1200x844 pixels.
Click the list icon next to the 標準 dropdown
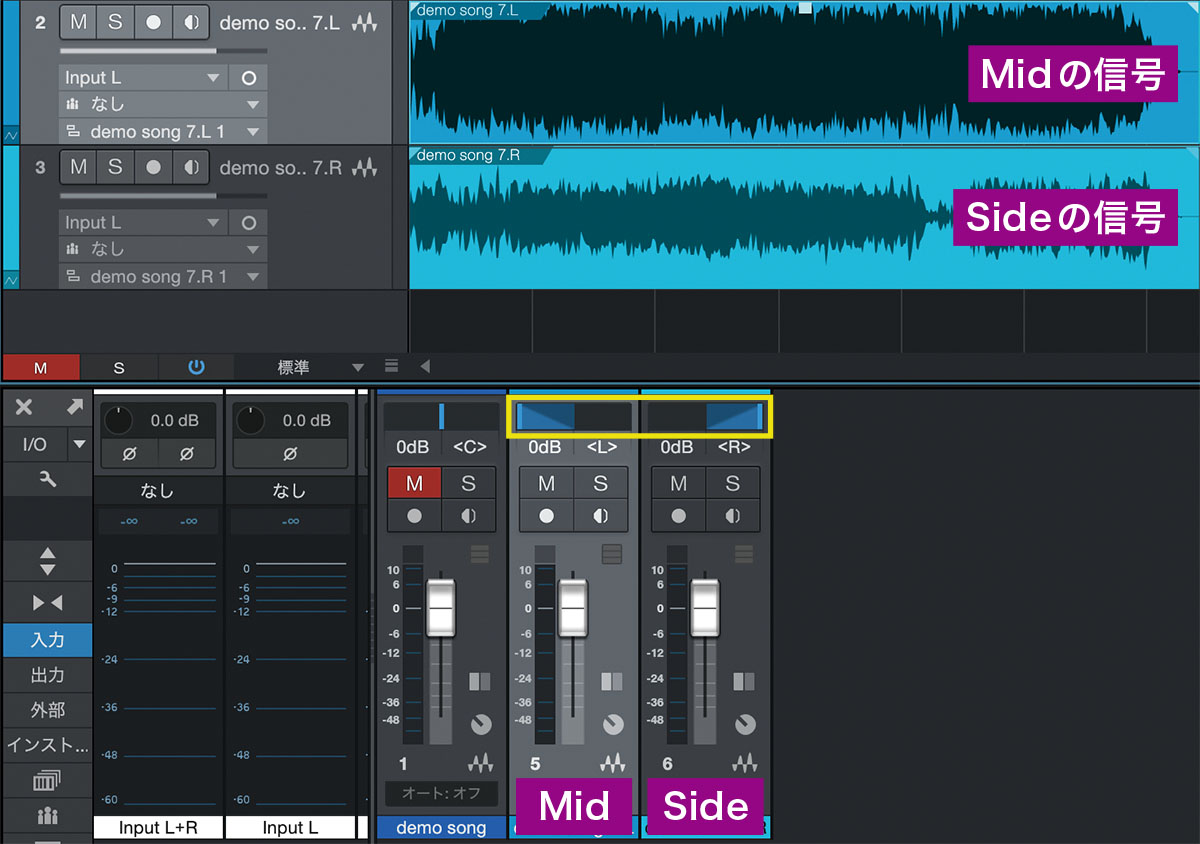pyautogui.click(x=390, y=367)
